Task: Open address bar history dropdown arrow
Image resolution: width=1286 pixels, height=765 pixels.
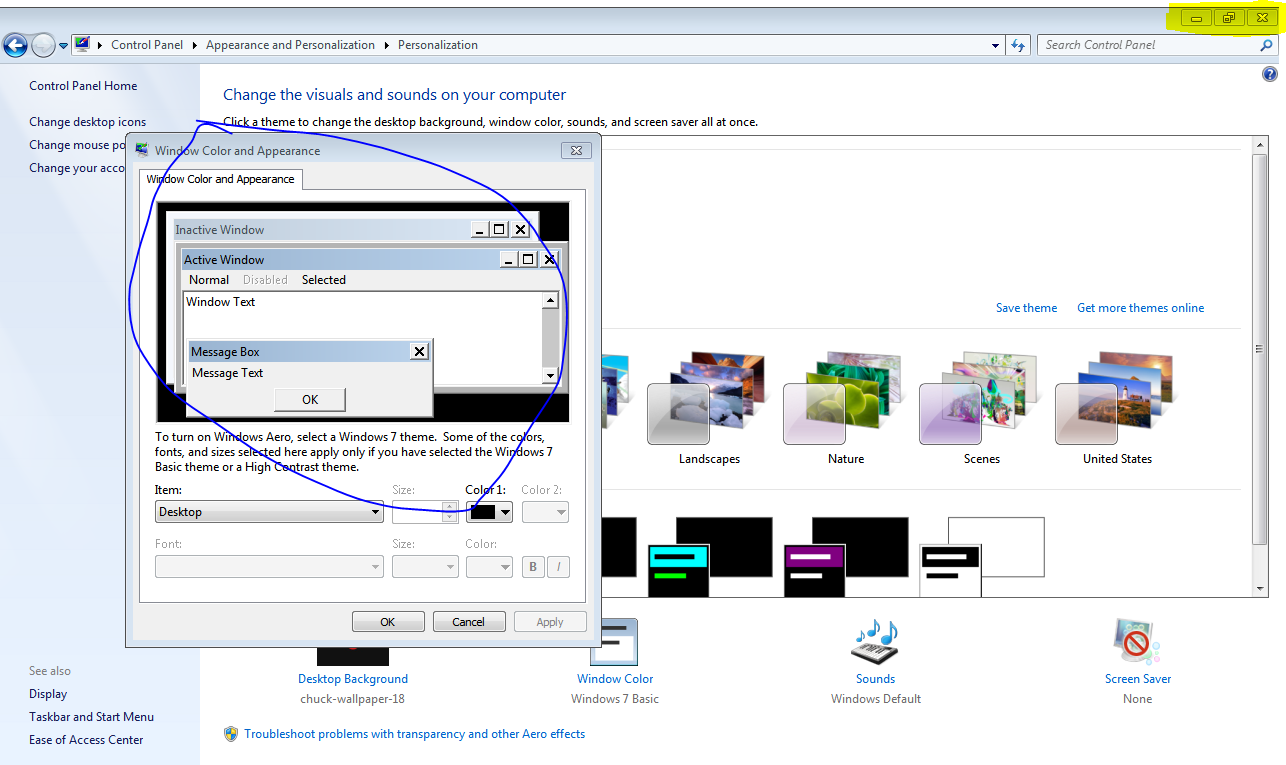Action: point(995,45)
